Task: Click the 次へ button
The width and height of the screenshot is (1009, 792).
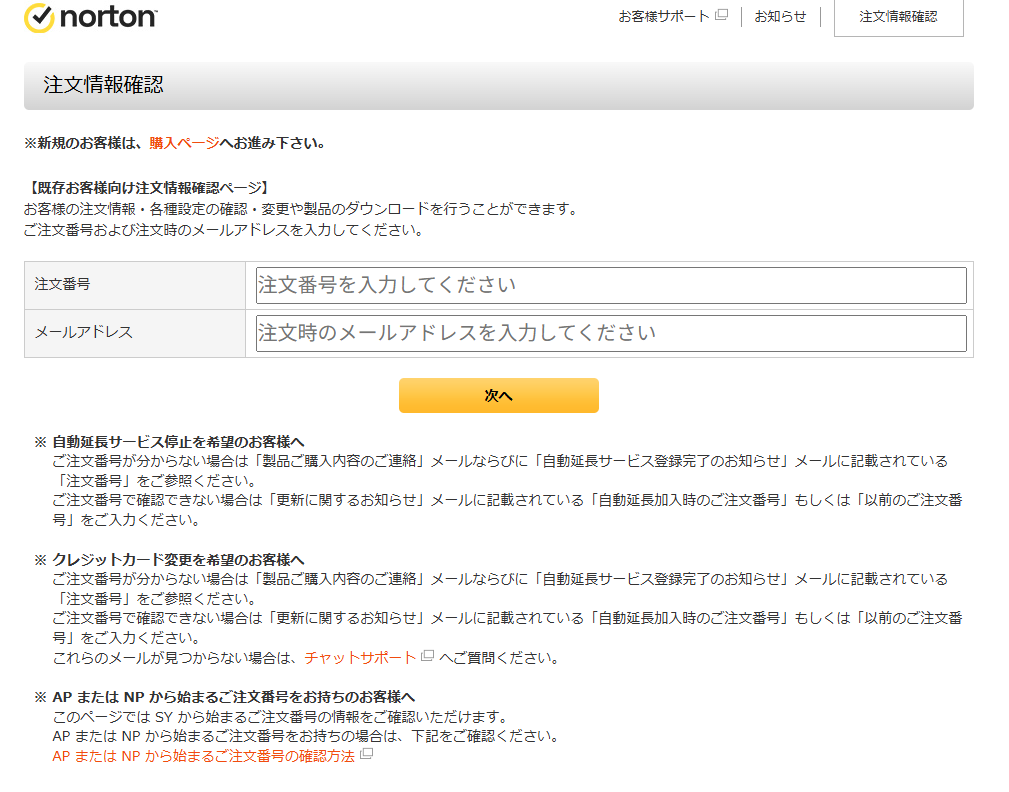Action: click(499, 396)
